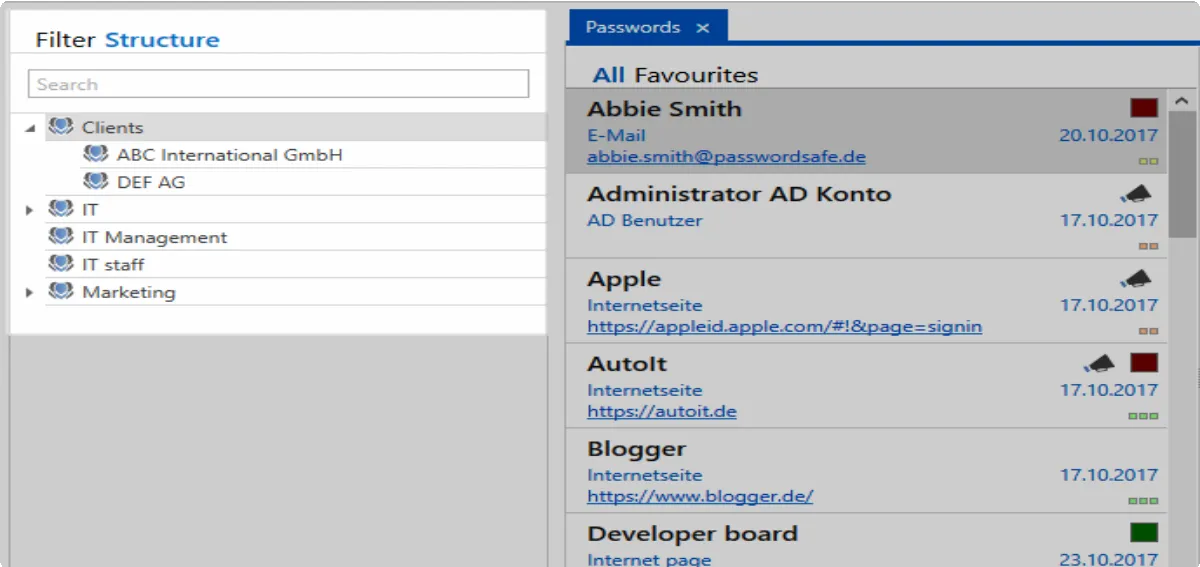Open the abbie.smith@passwordsafe.de email link
The width and height of the screenshot is (1200, 567).
(x=726, y=157)
